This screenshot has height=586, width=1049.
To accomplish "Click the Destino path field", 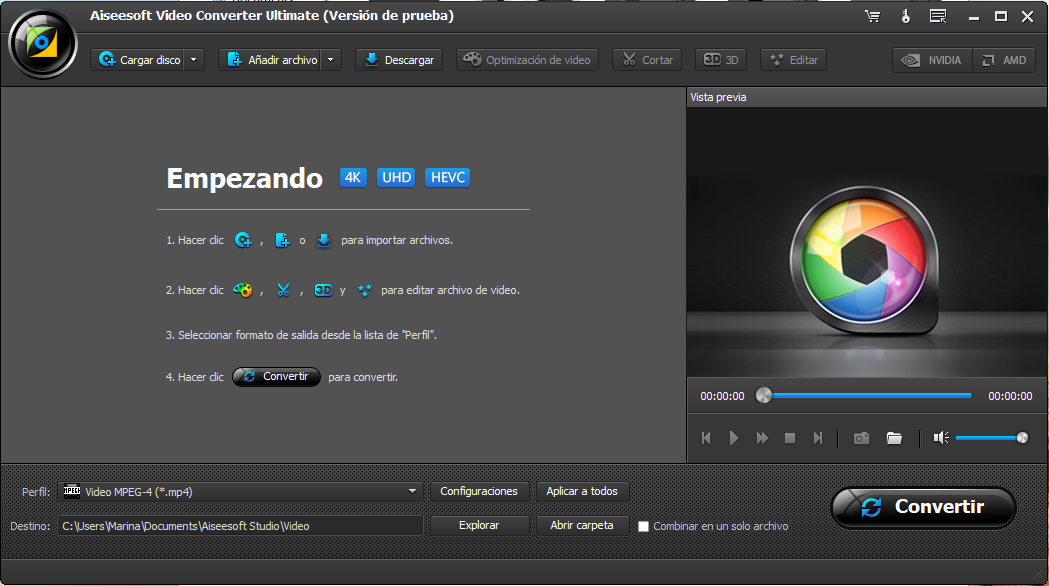I will [x=241, y=526].
